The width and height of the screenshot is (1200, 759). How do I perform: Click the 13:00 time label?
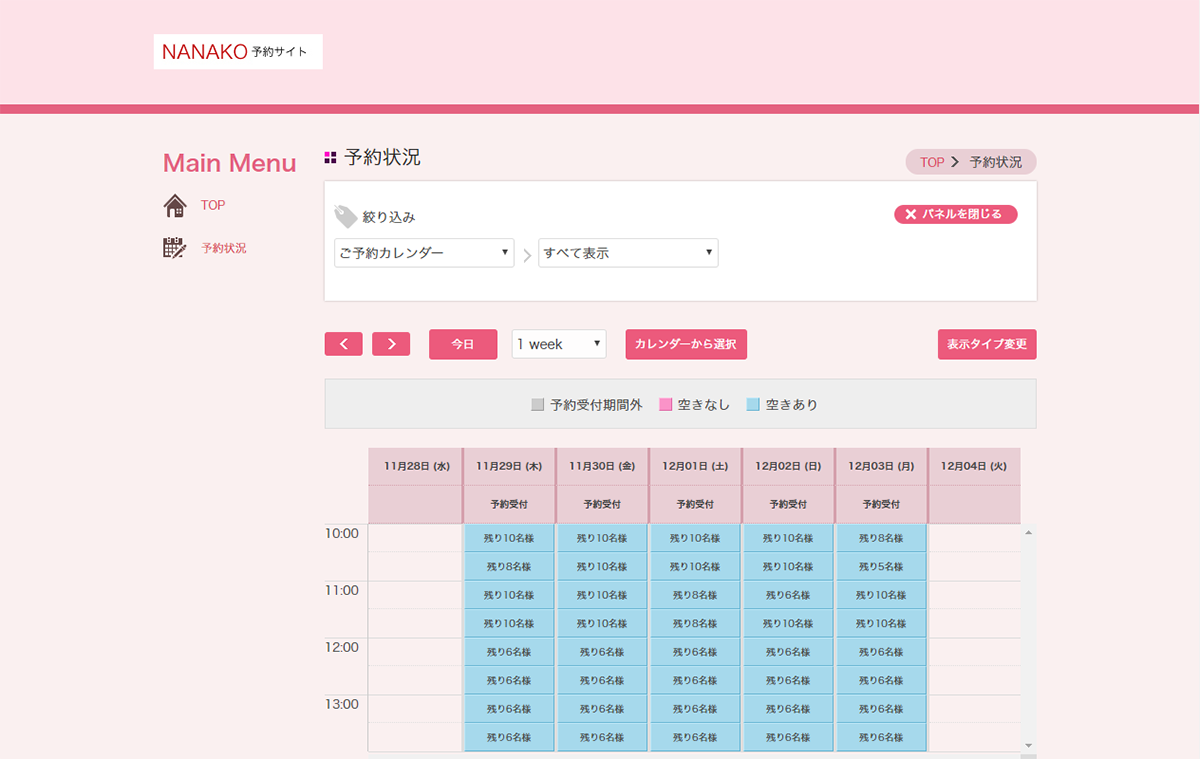[341, 705]
